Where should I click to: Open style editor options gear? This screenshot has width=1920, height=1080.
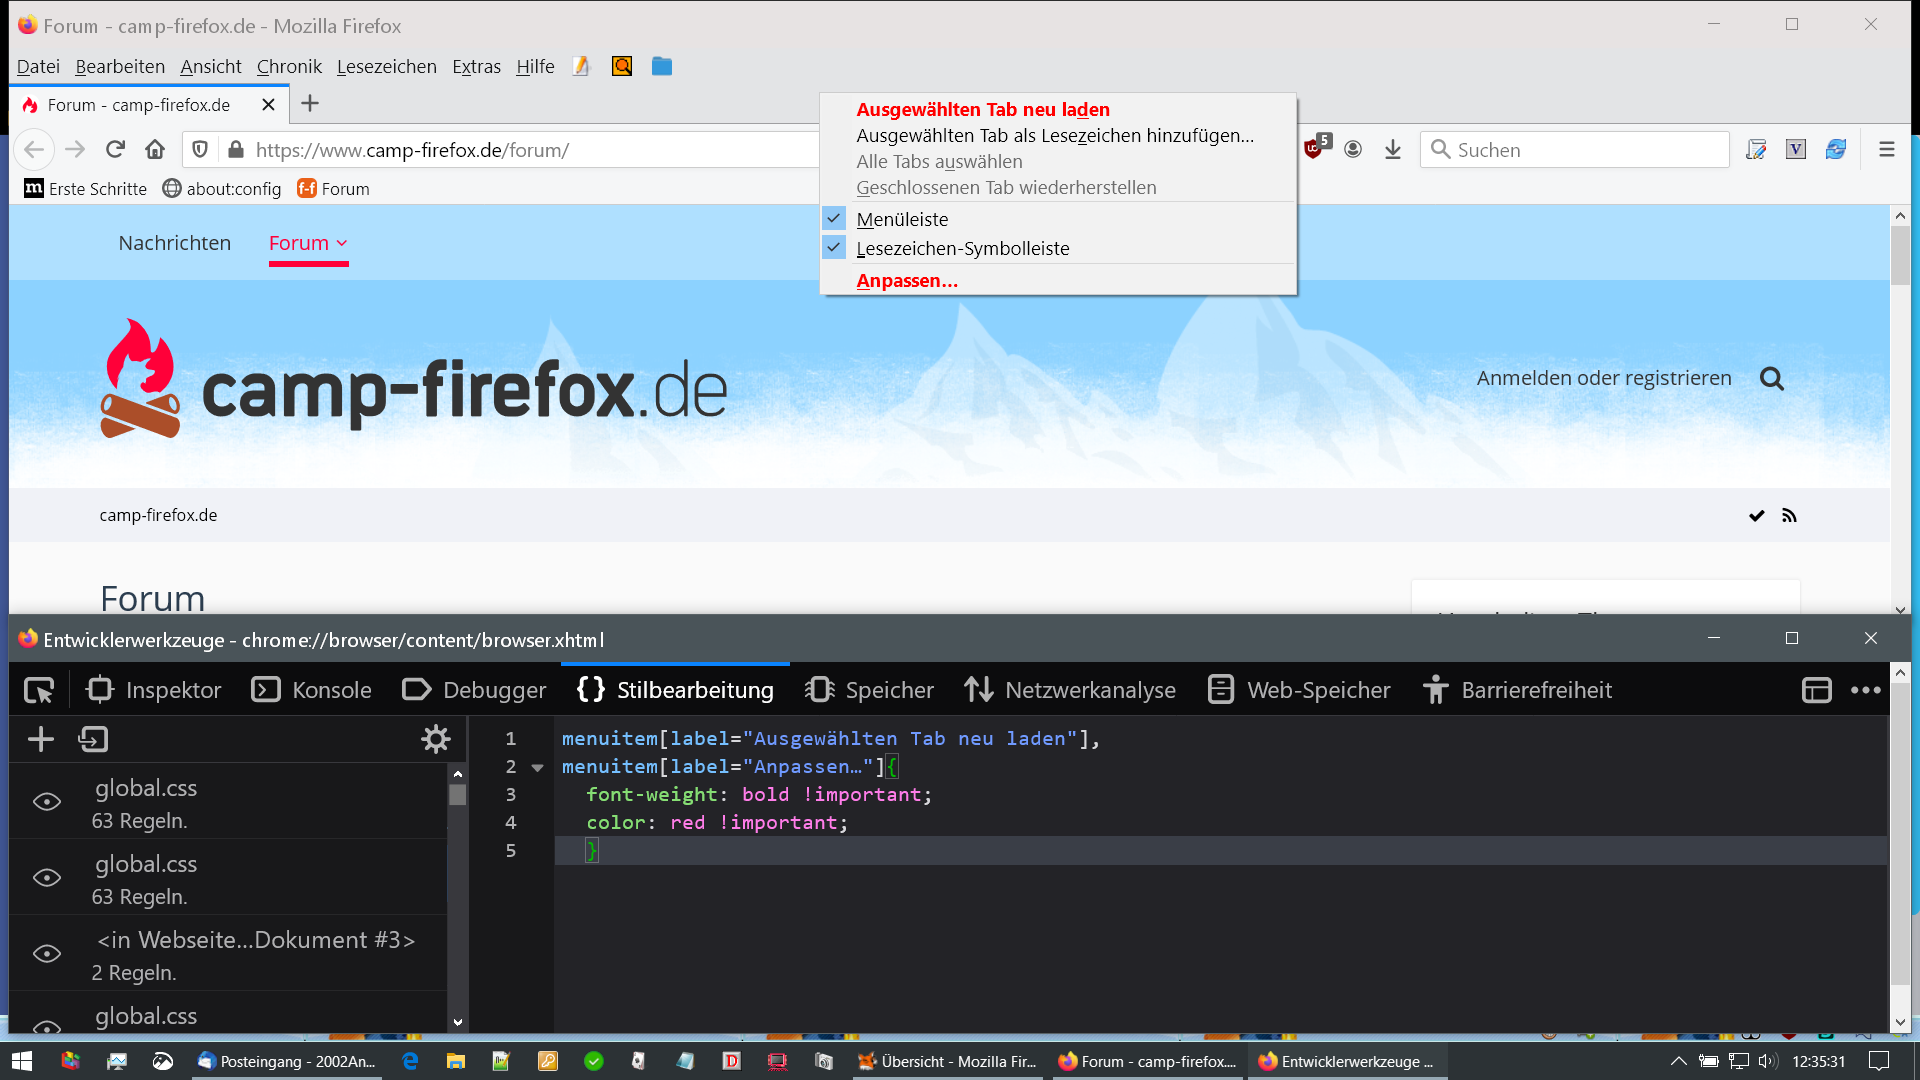436,739
